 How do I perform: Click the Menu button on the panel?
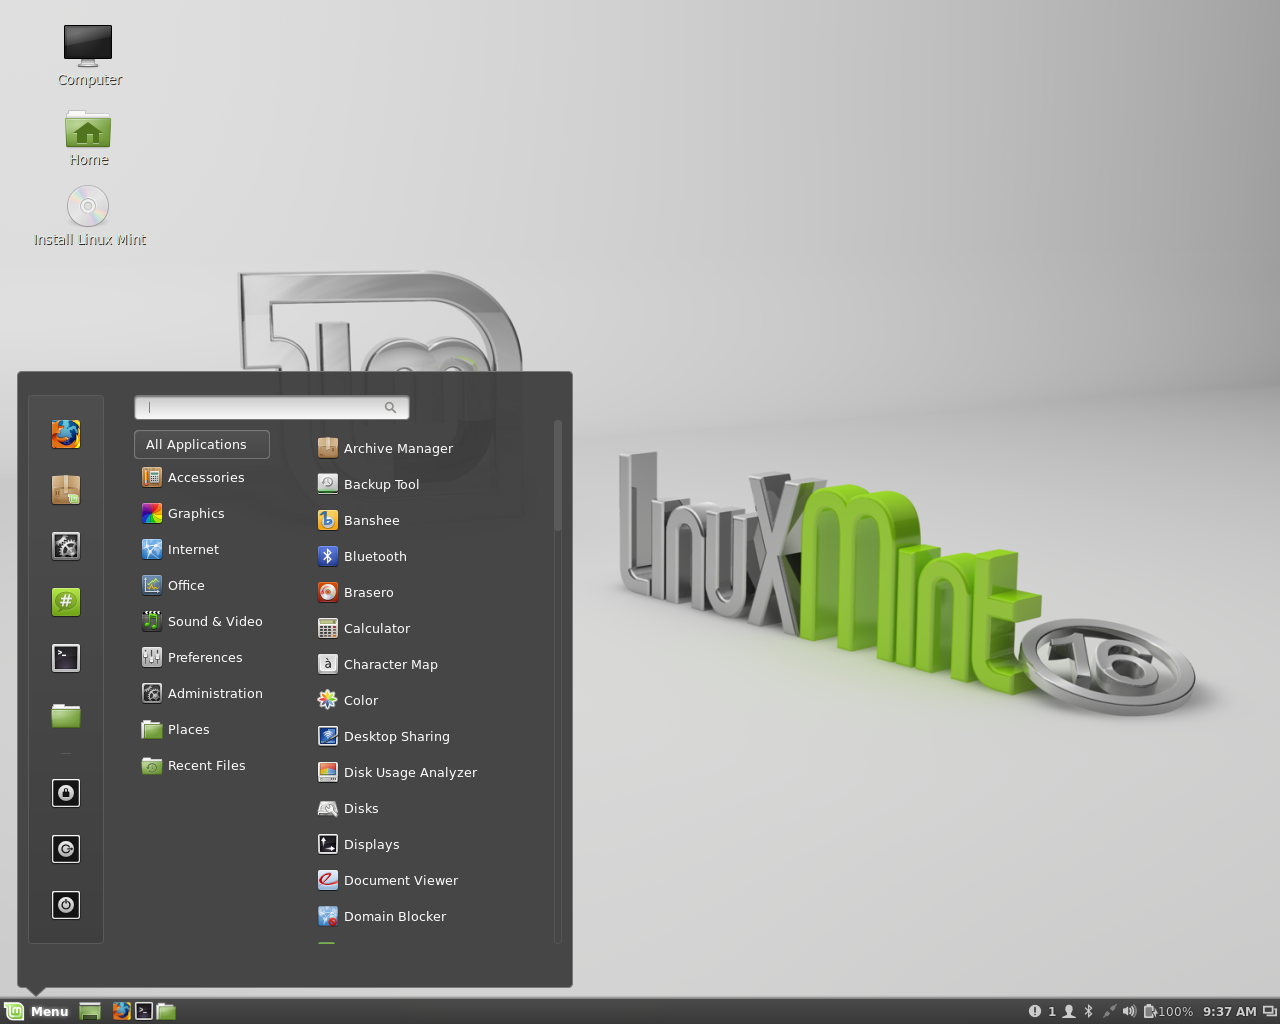pos(37,1011)
